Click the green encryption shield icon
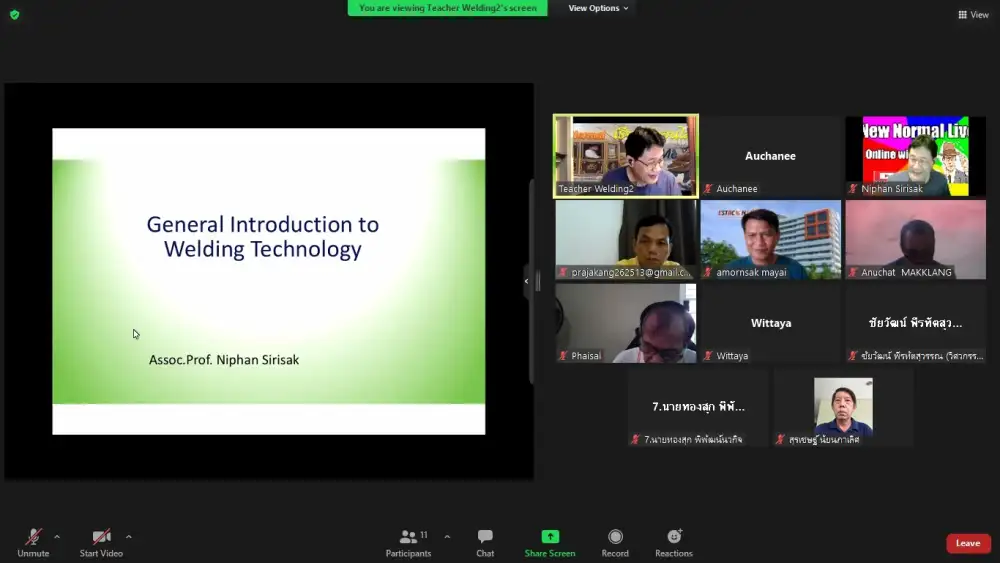 coord(14,15)
